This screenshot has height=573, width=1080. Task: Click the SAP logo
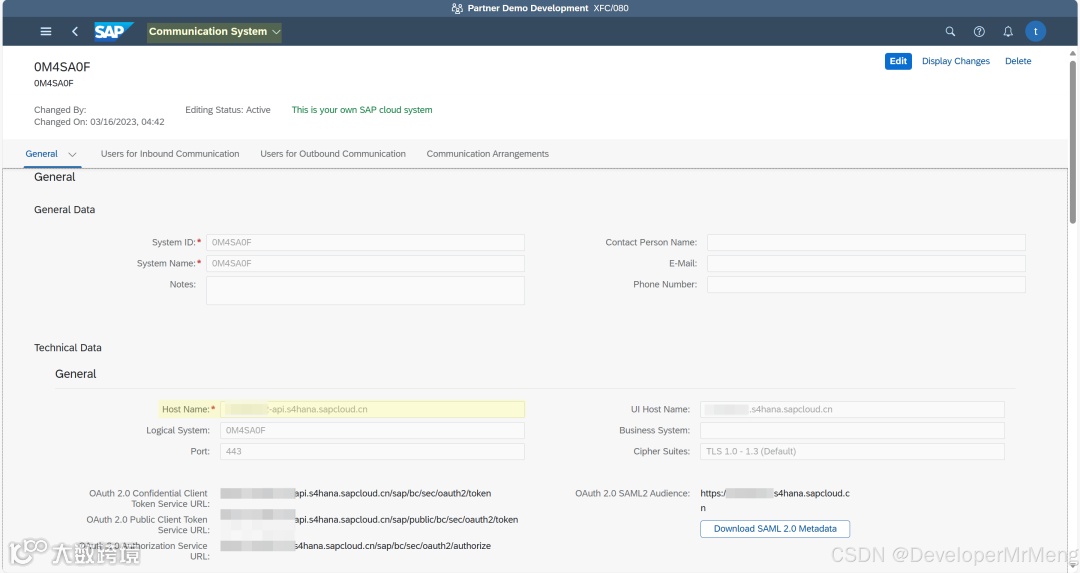pyautogui.click(x=114, y=32)
